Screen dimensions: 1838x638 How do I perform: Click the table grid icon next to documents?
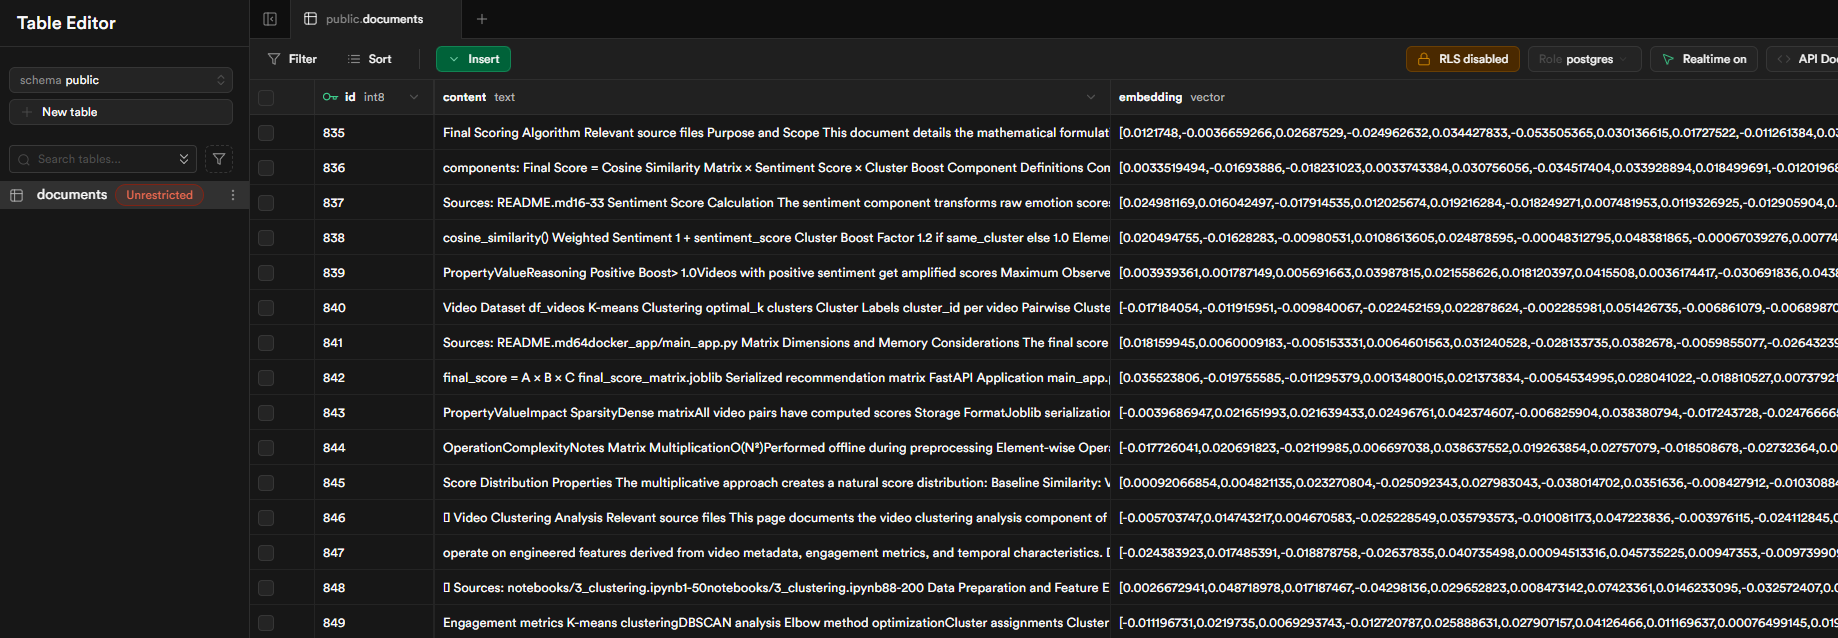click(17, 195)
